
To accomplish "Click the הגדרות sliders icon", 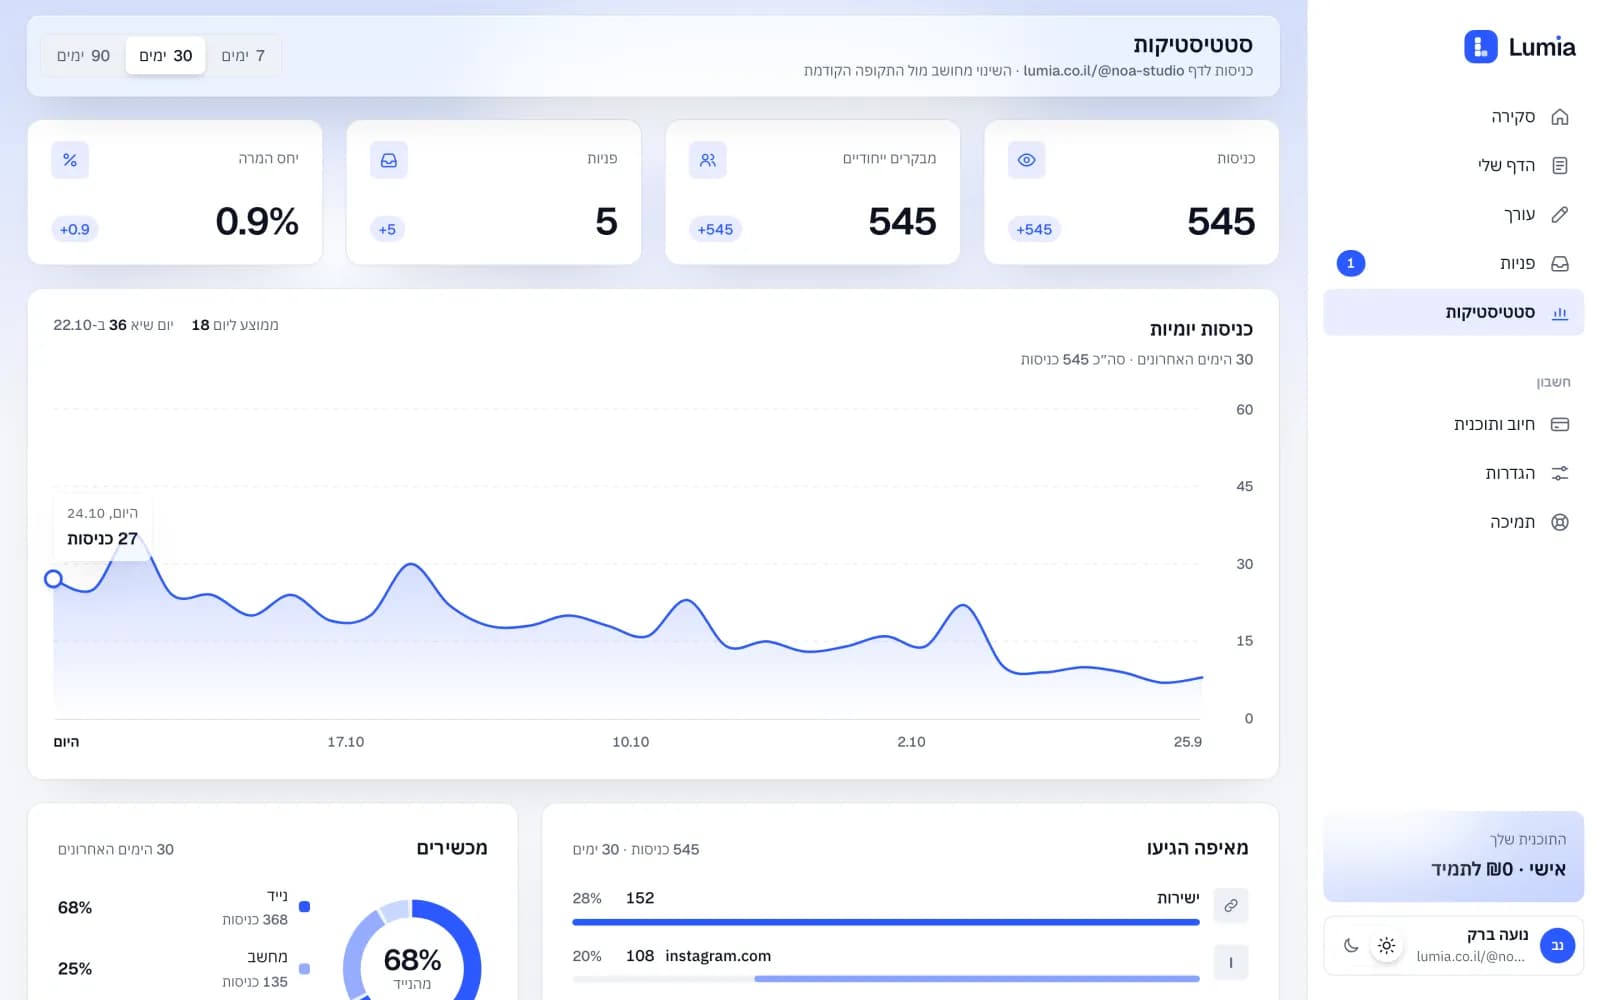I will (x=1559, y=474).
